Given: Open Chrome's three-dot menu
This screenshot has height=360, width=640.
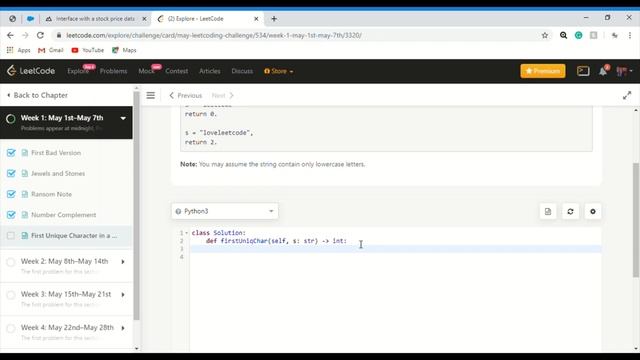Looking at the screenshot, I should [x=630, y=36].
